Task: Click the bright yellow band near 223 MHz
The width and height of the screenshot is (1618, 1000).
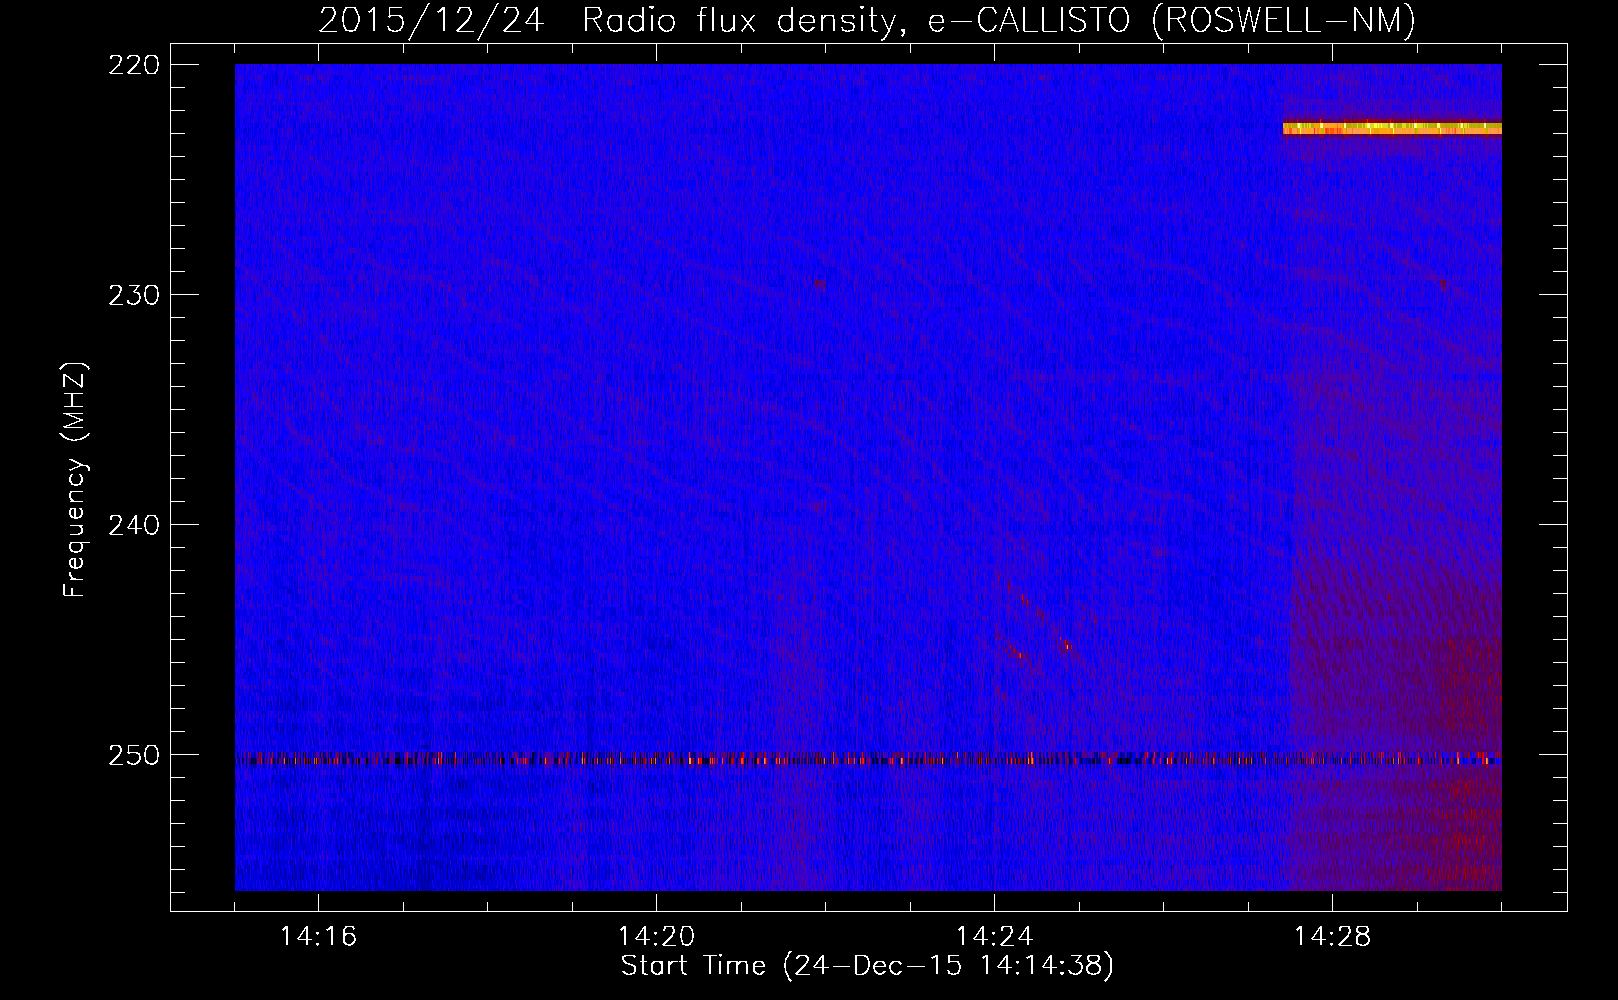Action: [x=1392, y=128]
